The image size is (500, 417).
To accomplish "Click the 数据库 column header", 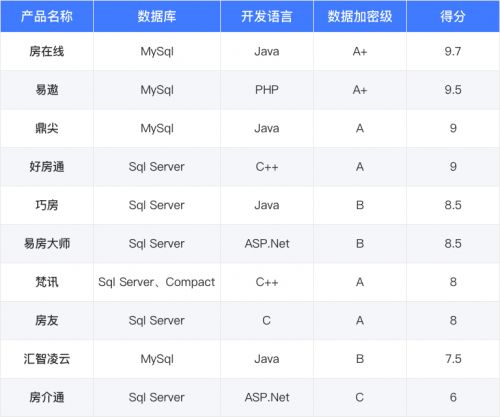I will 157,16.
